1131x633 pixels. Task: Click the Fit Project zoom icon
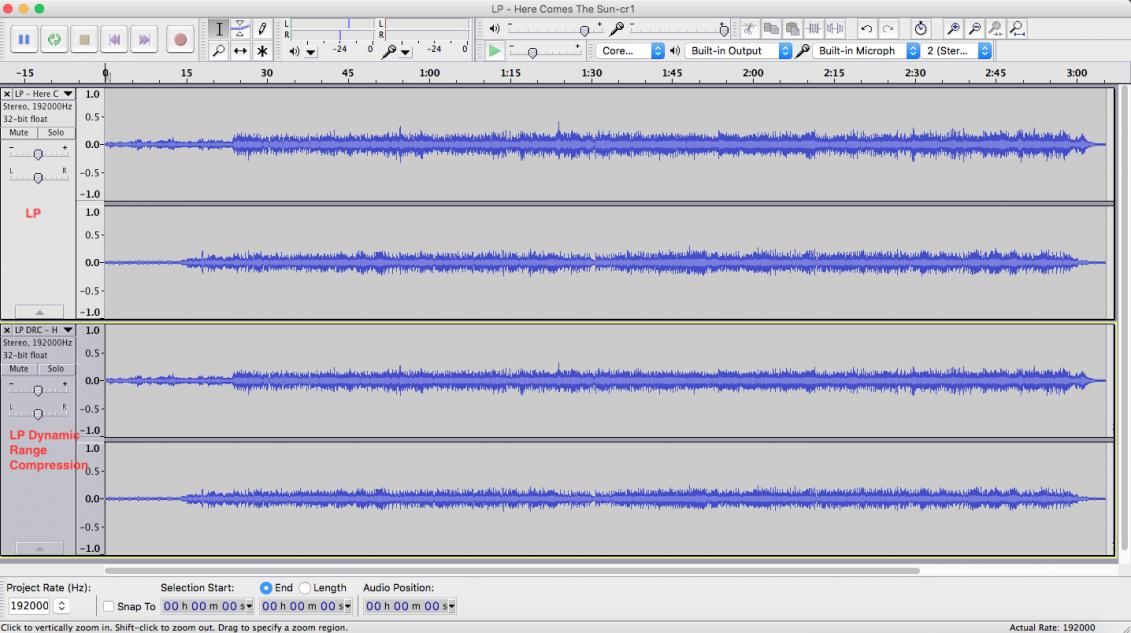point(1018,29)
